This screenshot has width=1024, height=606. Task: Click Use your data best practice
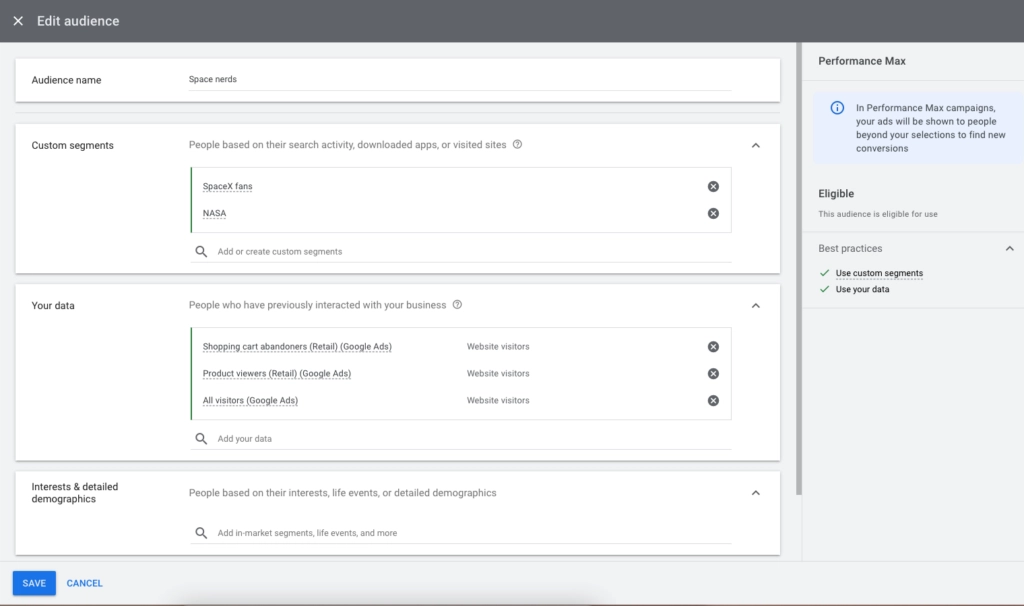click(862, 289)
